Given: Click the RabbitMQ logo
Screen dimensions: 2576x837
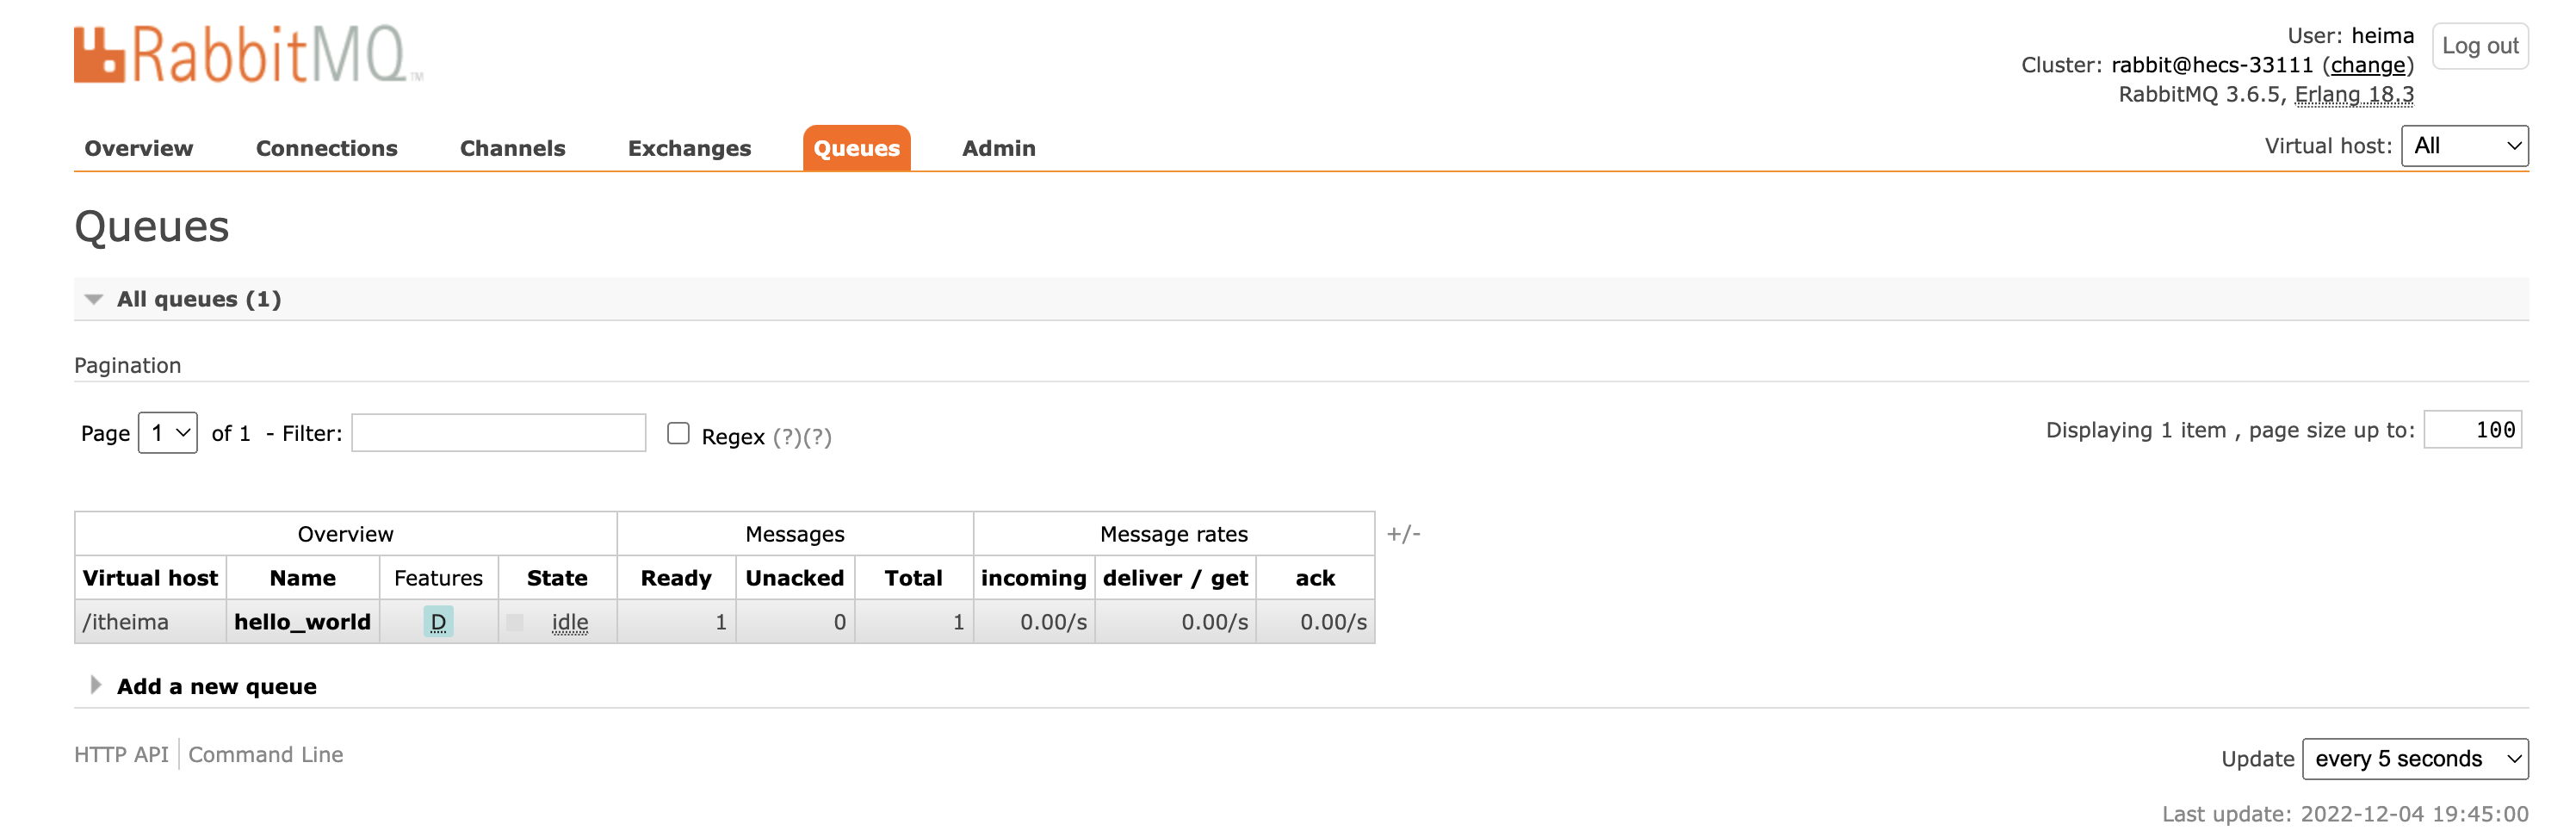Looking at the screenshot, I should (x=248, y=54).
